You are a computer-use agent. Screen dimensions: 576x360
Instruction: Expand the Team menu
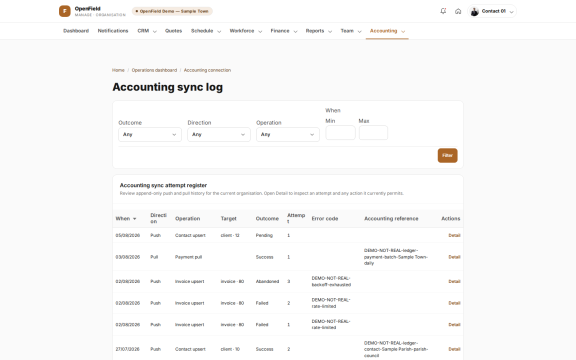point(351,31)
